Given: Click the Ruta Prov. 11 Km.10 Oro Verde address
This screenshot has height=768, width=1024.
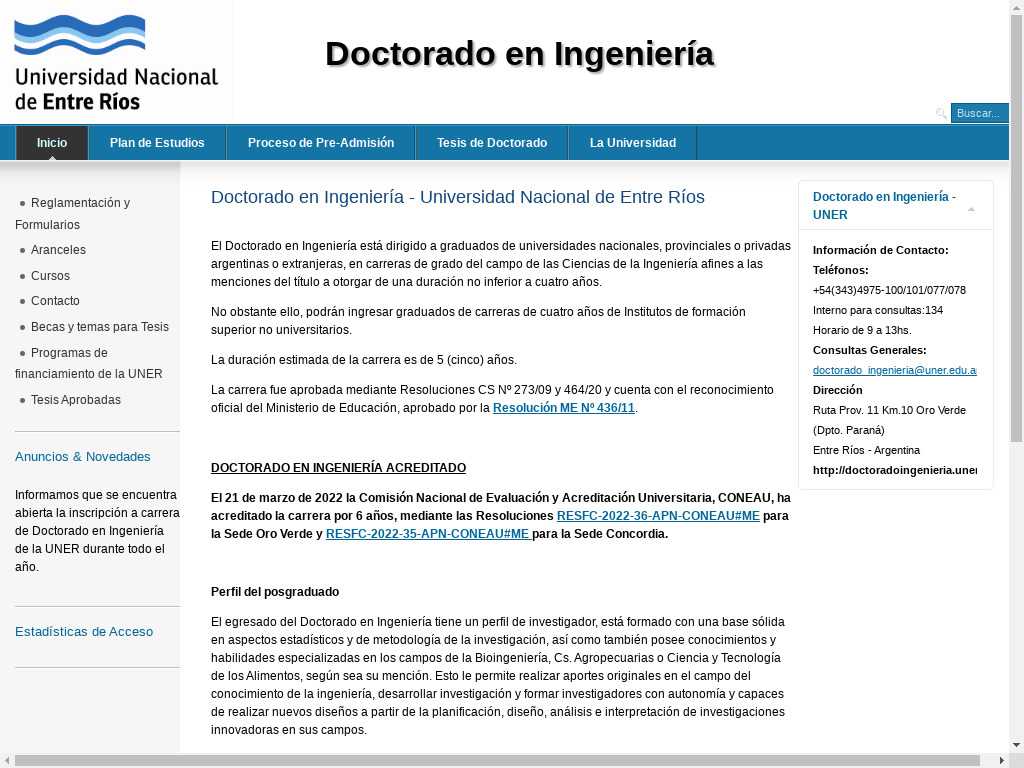Looking at the screenshot, I should [x=889, y=410].
